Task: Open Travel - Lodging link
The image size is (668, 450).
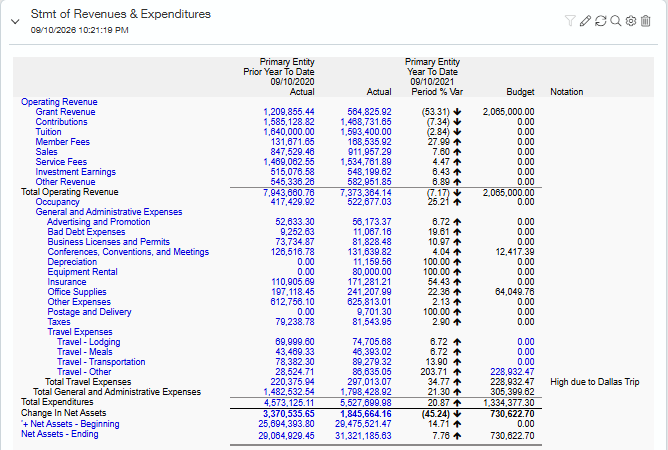Action: point(89,342)
